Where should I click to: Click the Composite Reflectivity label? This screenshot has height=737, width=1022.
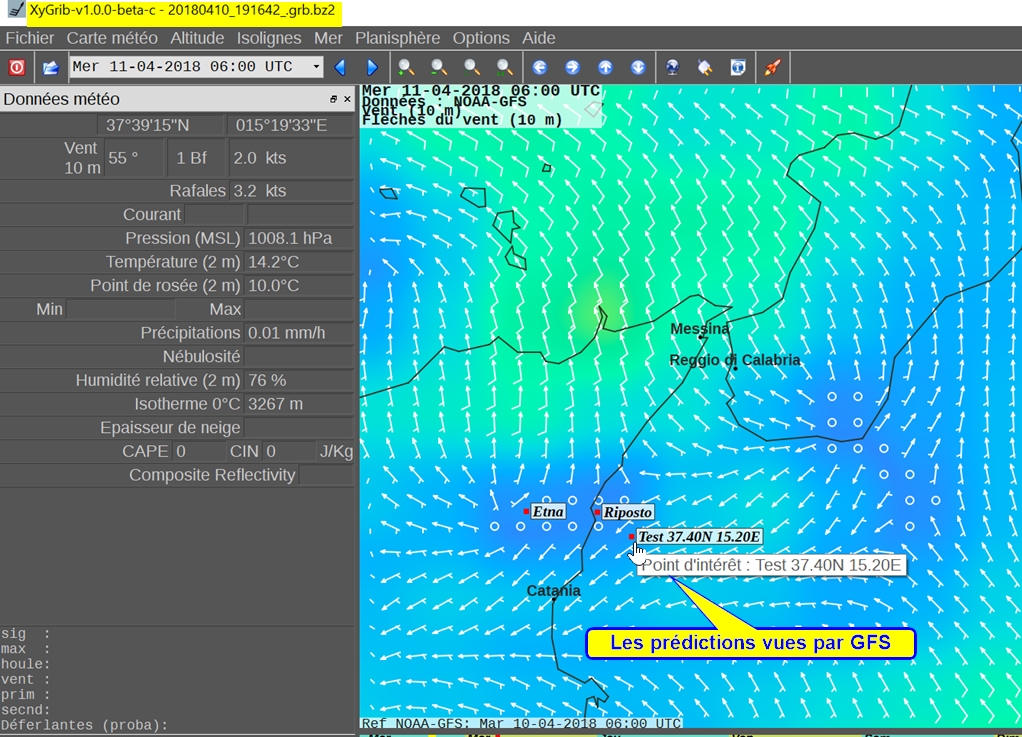pyautogui.click(x=212, y=475)
